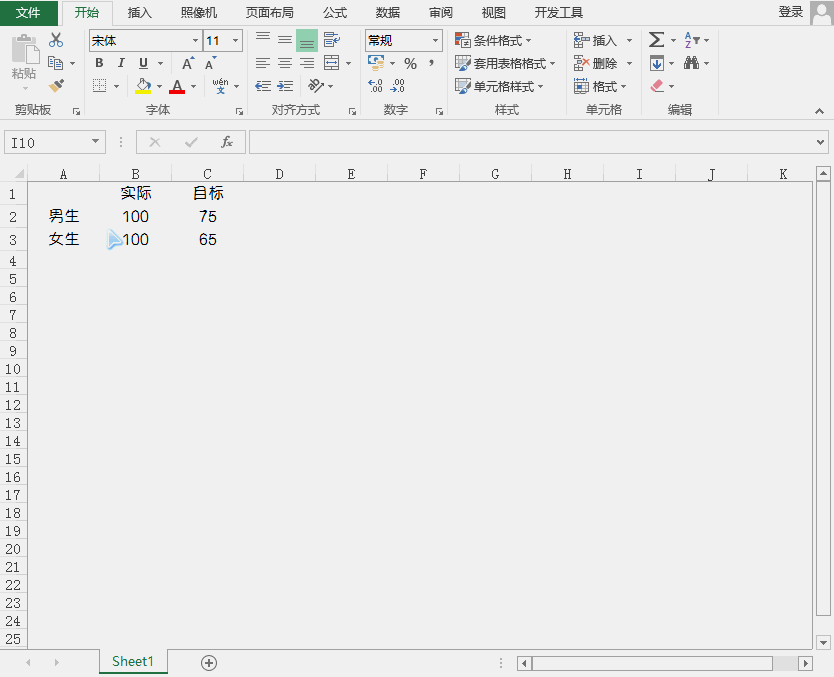Toggle Center horizontal alignment
The image size is (834, 677).
[x=285, y=63]
